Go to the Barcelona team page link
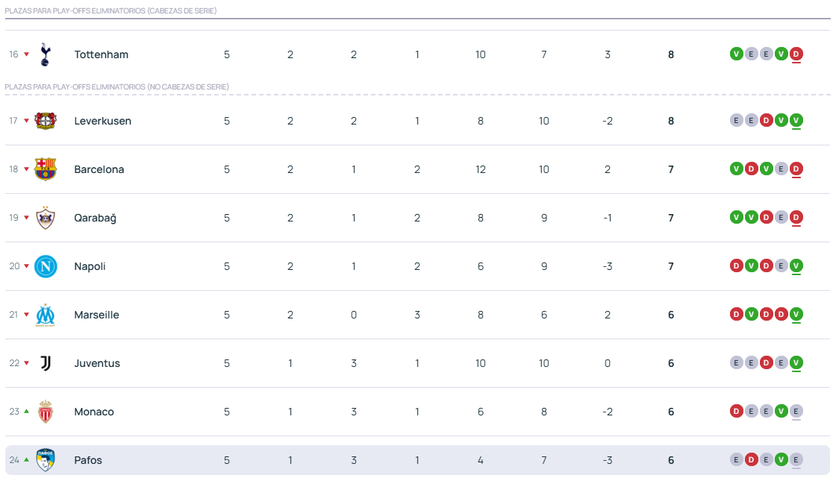 click(x=99, y=169)
